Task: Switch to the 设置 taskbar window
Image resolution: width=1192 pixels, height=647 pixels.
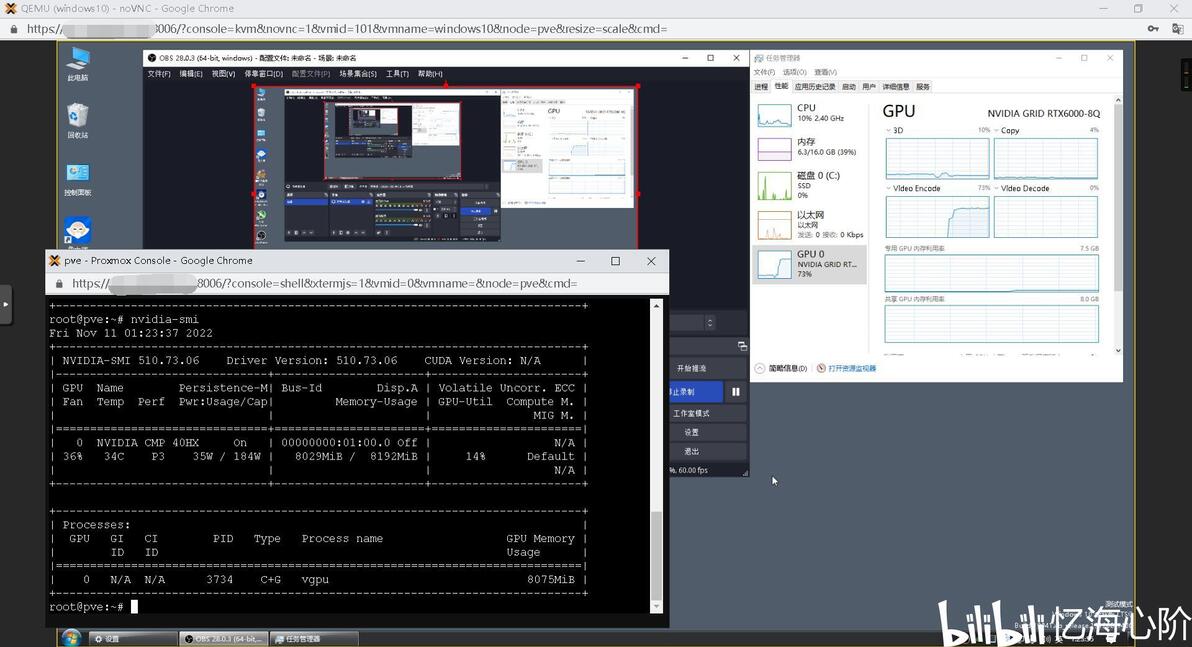Action: pos(132,639)
